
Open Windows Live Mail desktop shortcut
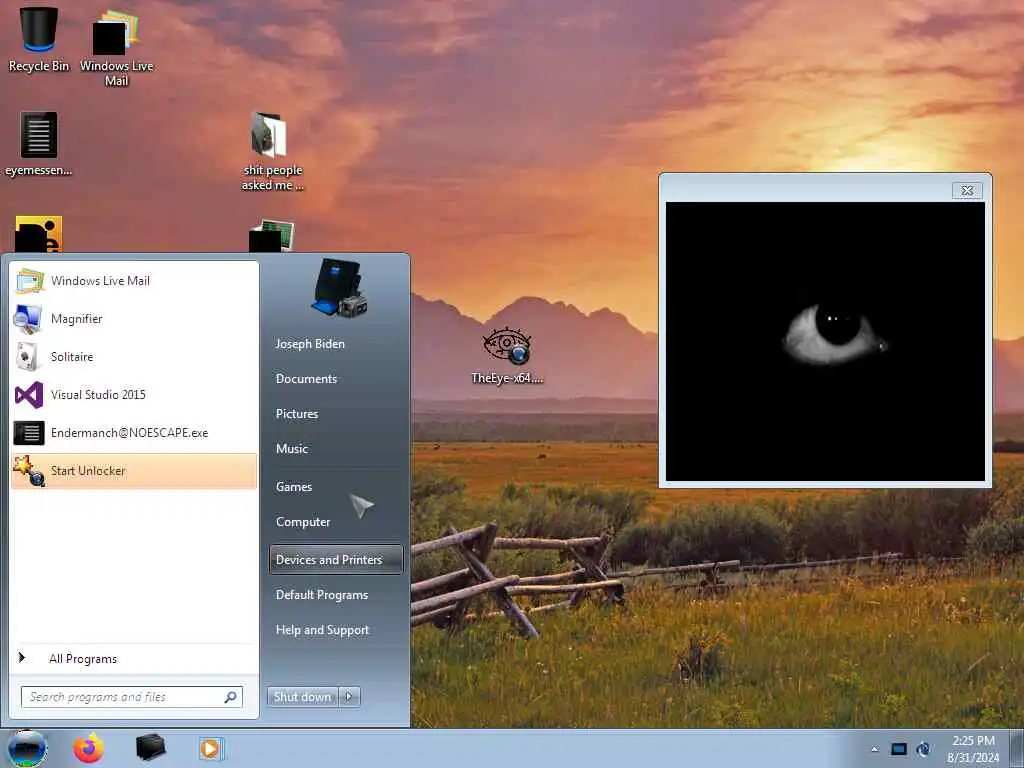116,47
